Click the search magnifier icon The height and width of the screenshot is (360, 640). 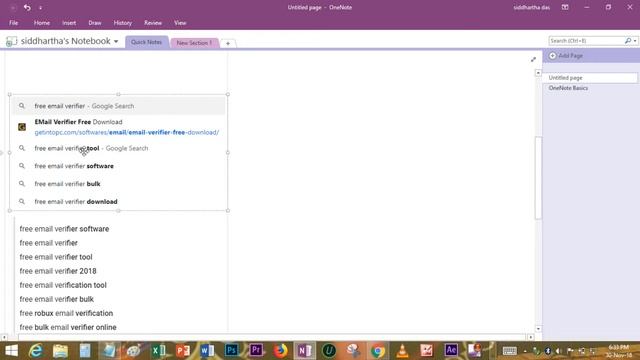click(628, 41)
